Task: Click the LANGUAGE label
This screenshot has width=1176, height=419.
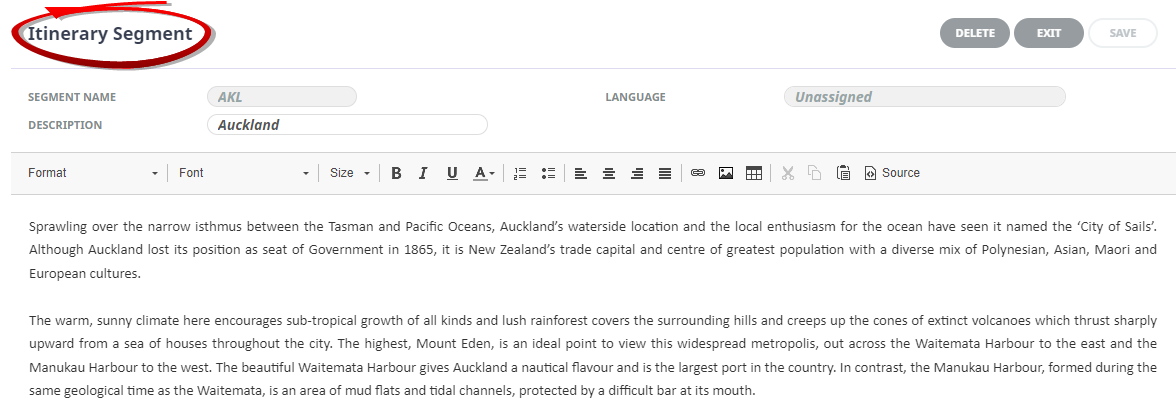Action: coord(635,97)
